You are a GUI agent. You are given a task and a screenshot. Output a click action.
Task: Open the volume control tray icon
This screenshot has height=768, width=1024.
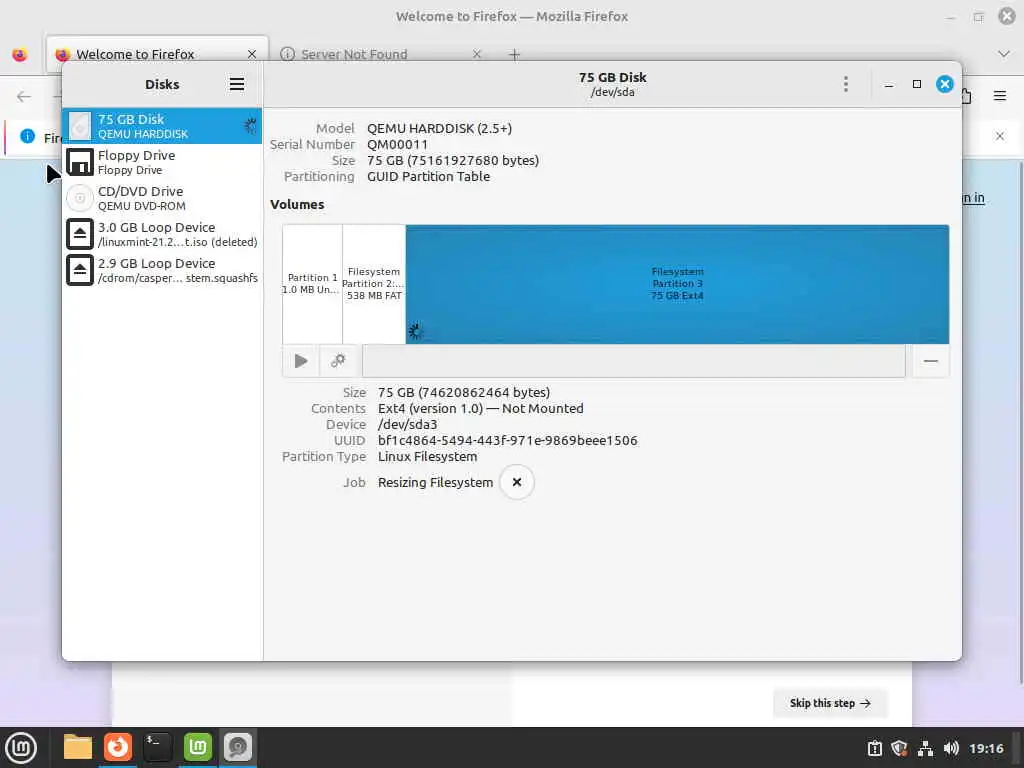pos(951,748)
